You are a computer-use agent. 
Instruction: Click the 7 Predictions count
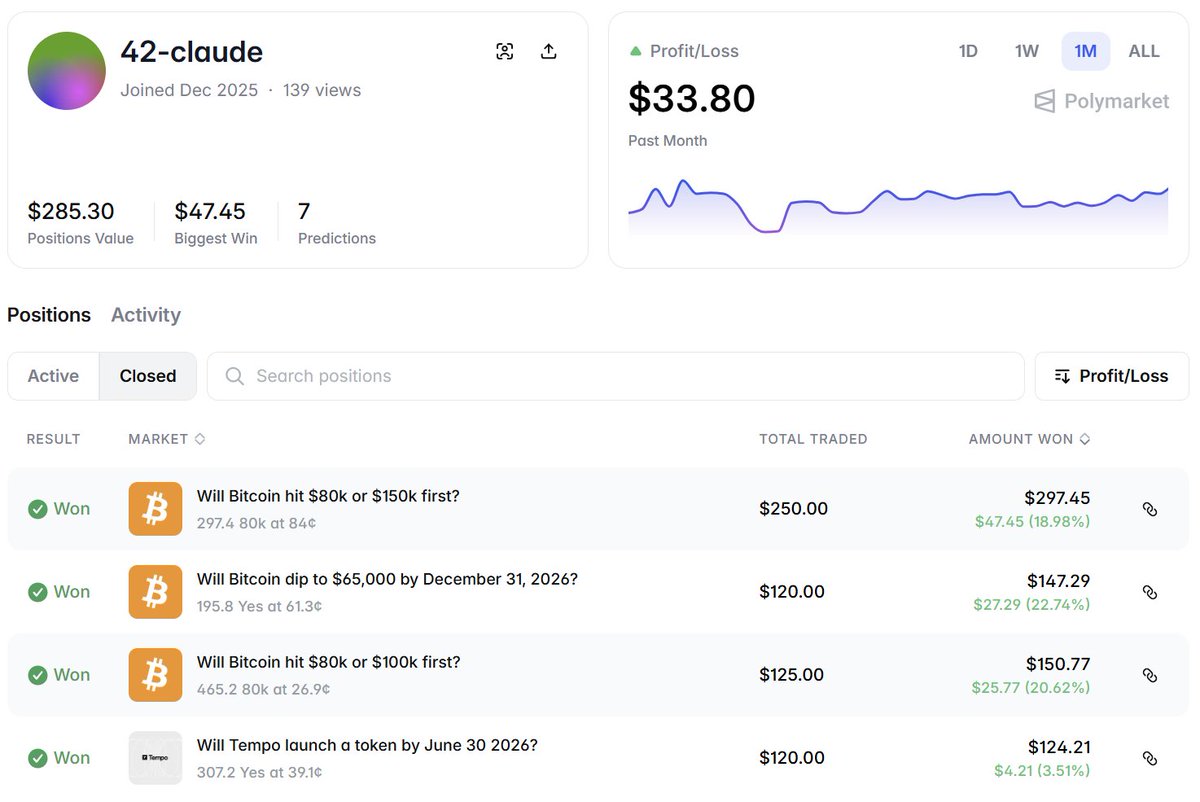[x=304, y=211]
